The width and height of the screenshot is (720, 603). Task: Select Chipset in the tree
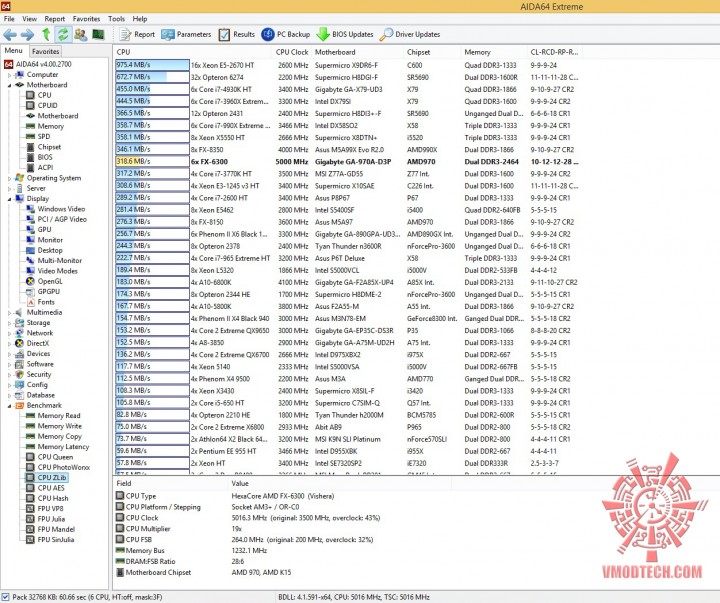49,147
